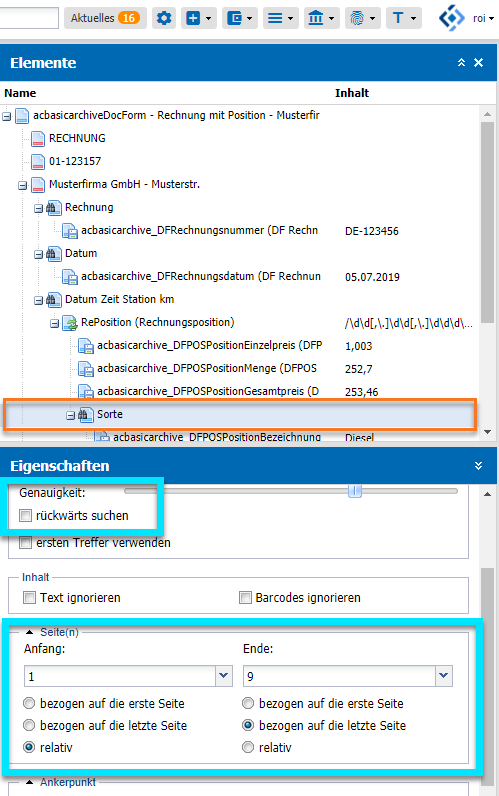This screenshot has height=796, width=499.
Task: Open the roi user menu
Action: pyautogui.click(x=483, y=18)
